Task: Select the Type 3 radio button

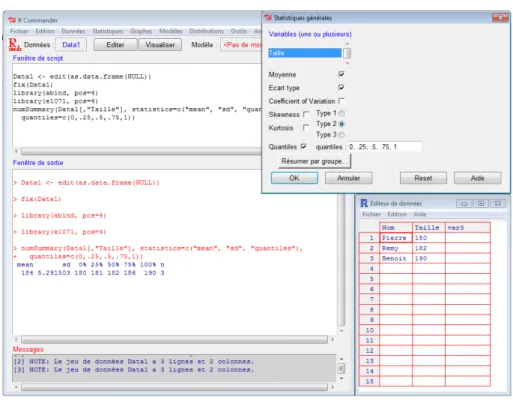Action: (341, 135)
